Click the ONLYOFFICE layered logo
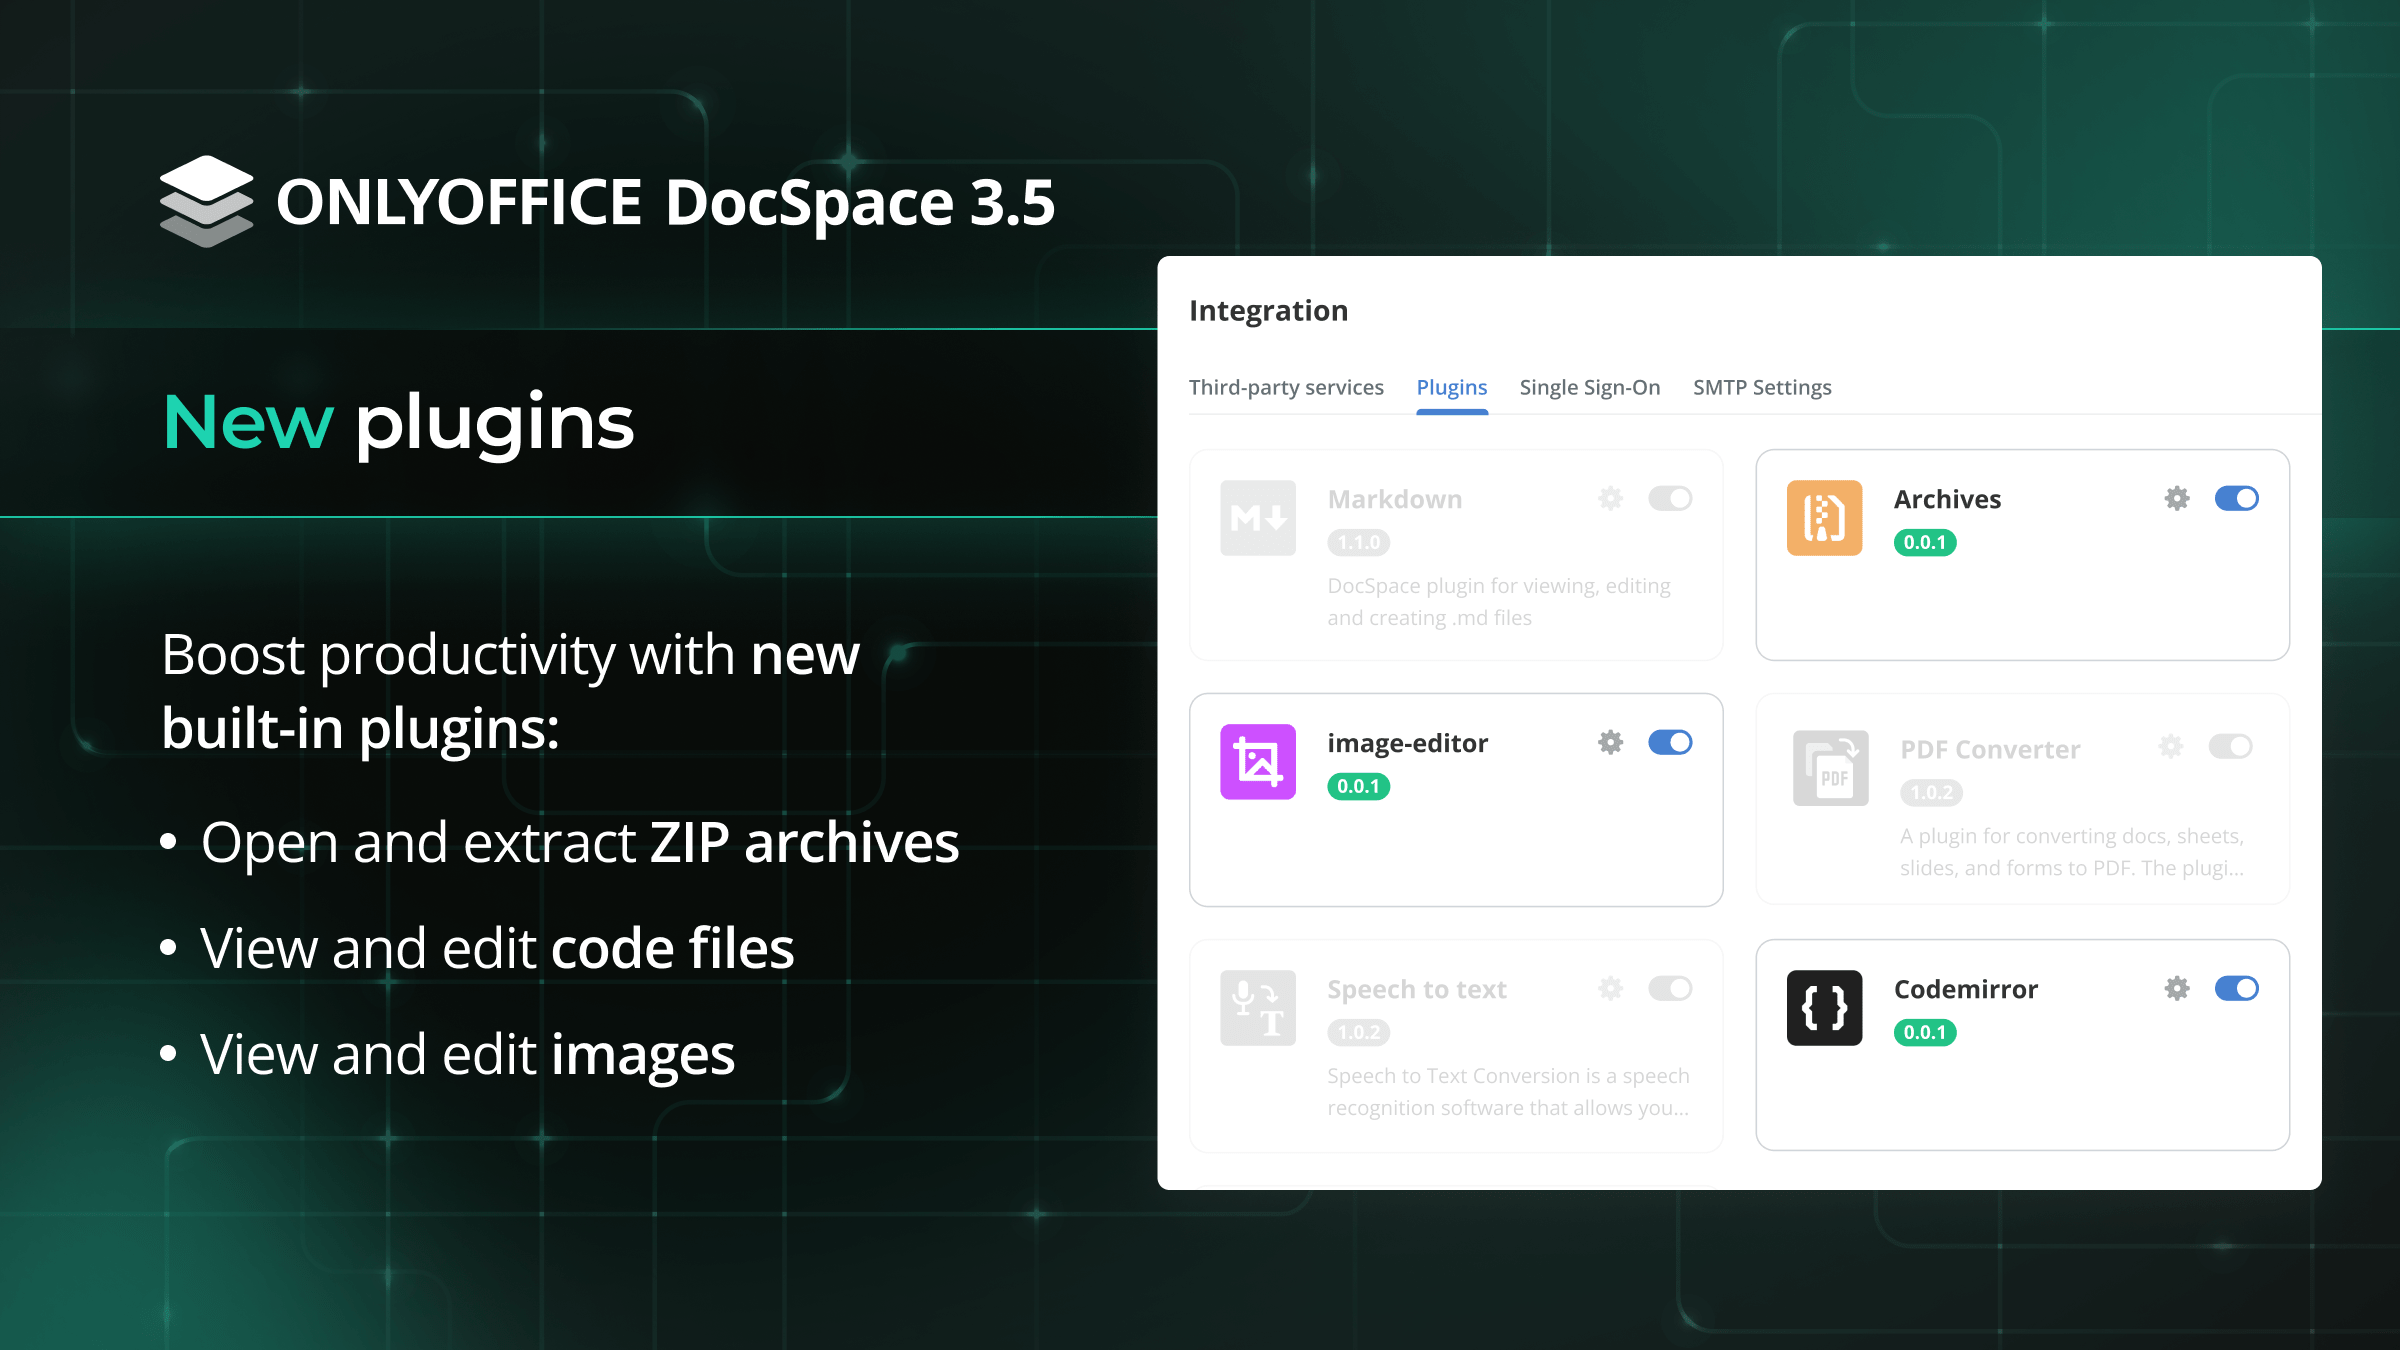This screenshot has width=2400, height=1350. 206,201
